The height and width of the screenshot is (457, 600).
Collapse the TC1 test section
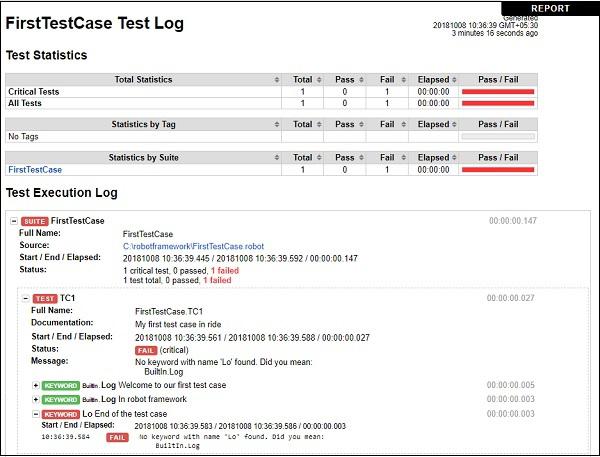point(26,298)
